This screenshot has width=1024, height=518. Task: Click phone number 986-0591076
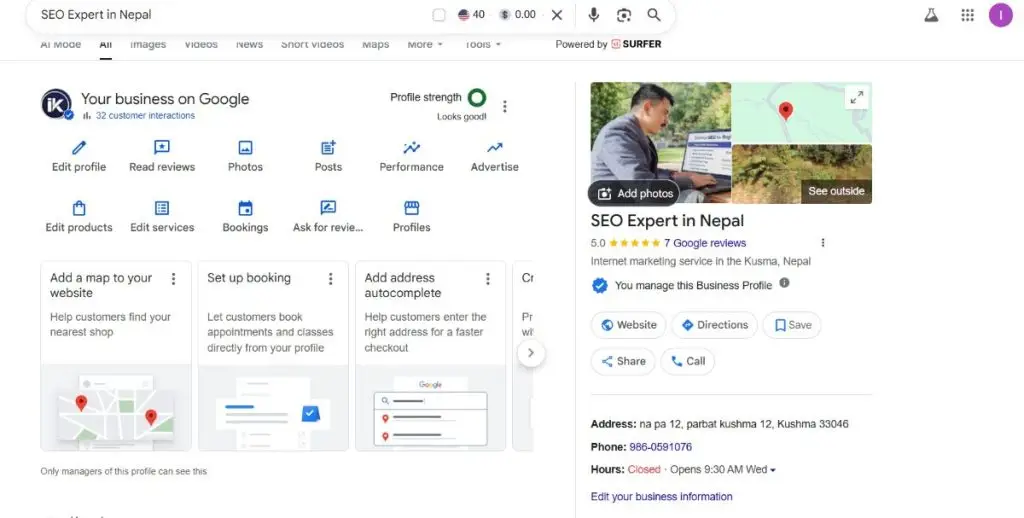[x=660, y=447]
